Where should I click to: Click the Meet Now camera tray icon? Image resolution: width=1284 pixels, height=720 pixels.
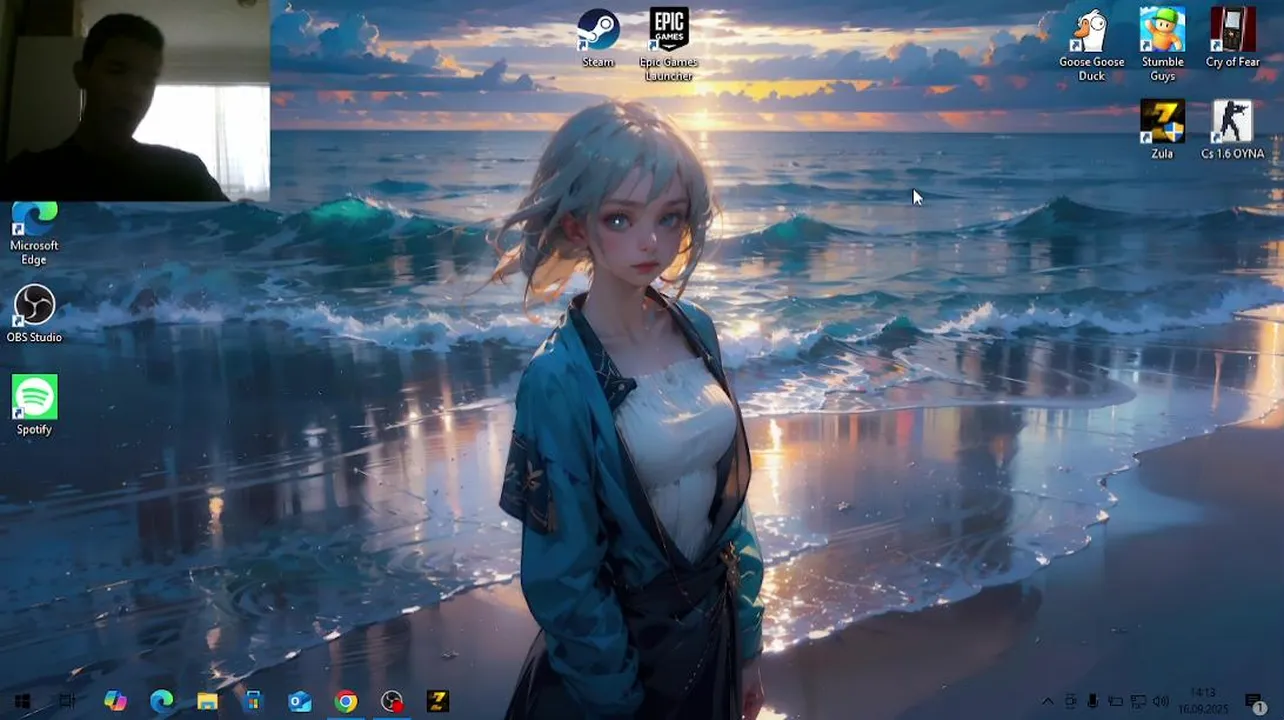1070,702
